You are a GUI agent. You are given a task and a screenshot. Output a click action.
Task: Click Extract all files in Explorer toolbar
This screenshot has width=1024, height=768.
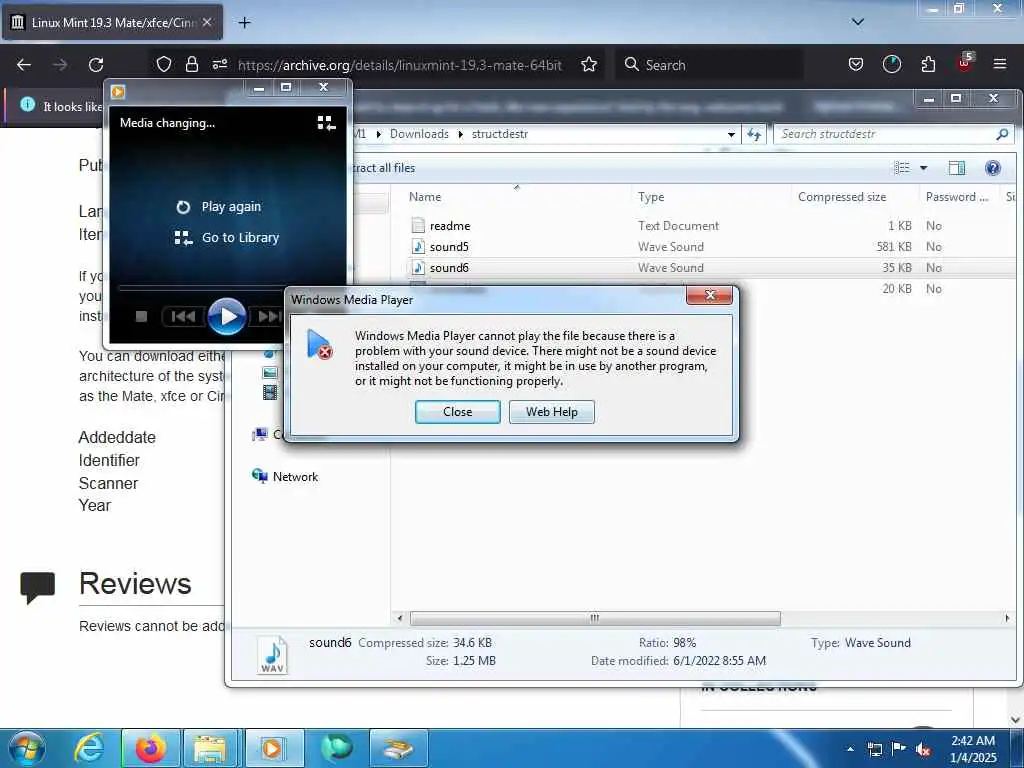click(x=383, y=168)
